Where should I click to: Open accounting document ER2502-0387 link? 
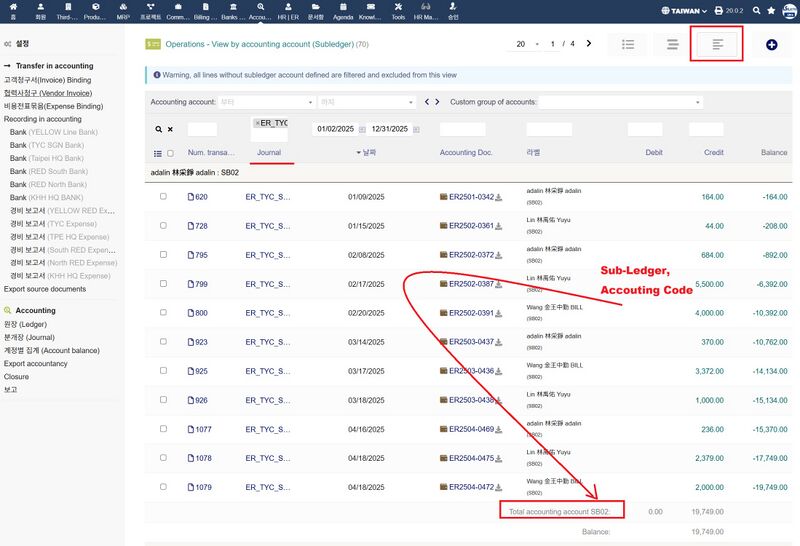point(471,284)
